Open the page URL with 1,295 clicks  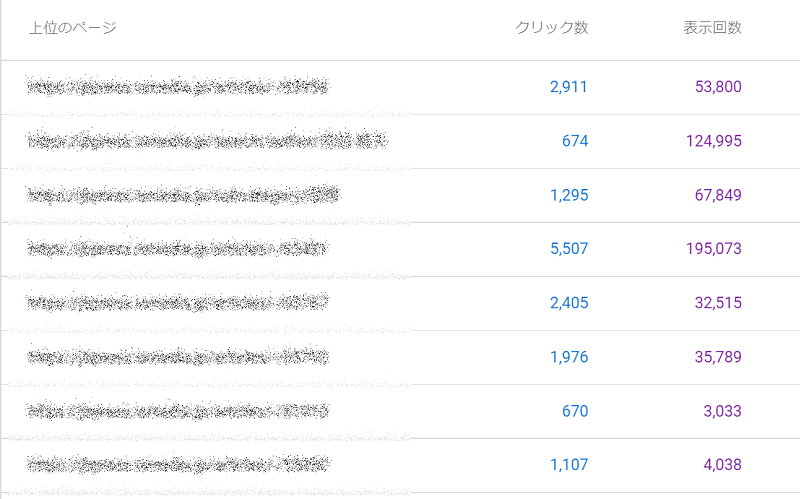click(x=183, y=195)
